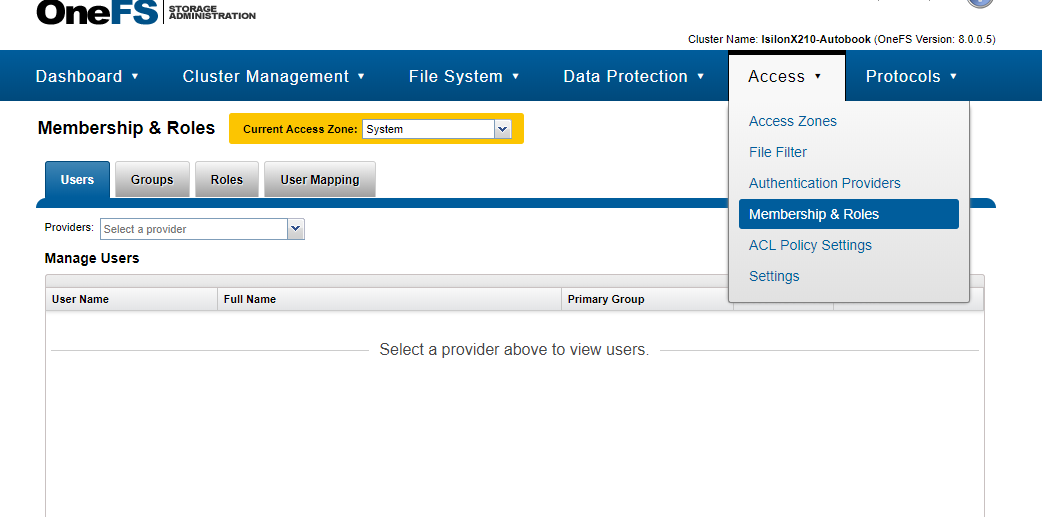The width and height of the screenshot is (1042, 517).
Task: Select Membership & Roles menu entry
Action: pyautogui.click(x=849, y=214)
